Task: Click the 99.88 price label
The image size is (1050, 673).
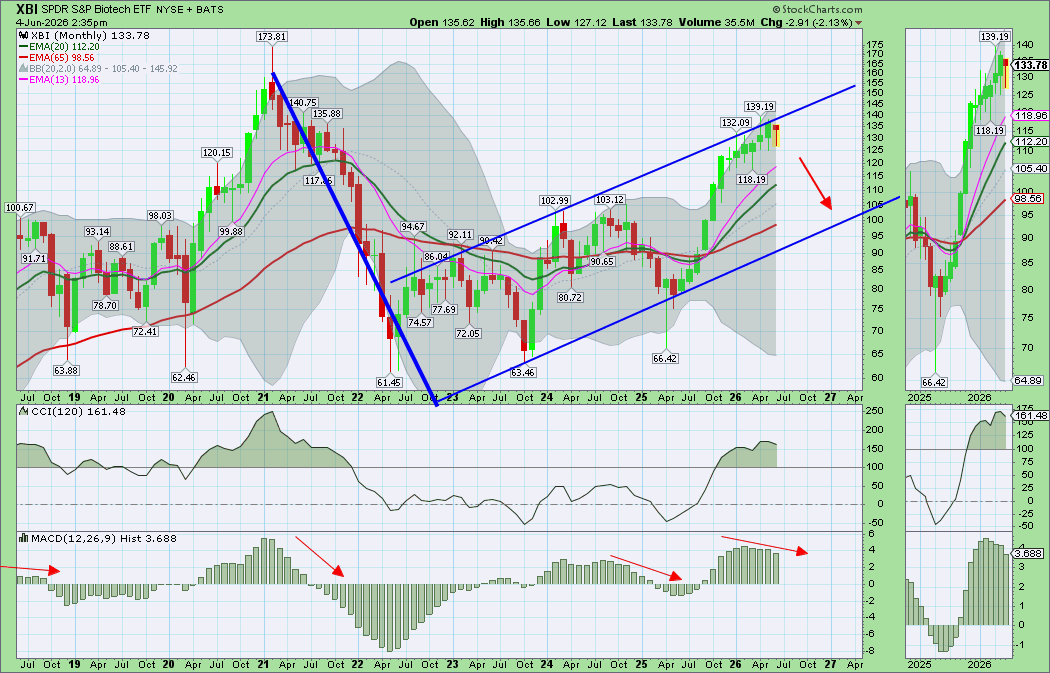Action: [x=230, y=231]
